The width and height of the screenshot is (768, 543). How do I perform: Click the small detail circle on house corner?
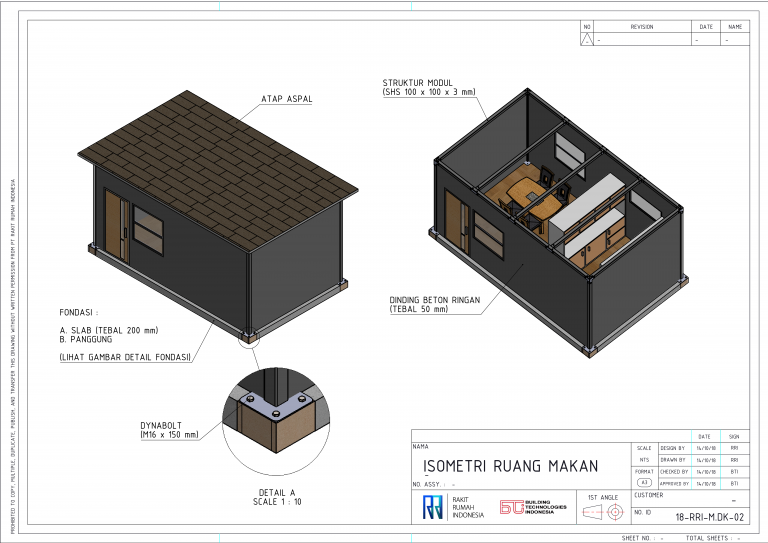[248, 338]
